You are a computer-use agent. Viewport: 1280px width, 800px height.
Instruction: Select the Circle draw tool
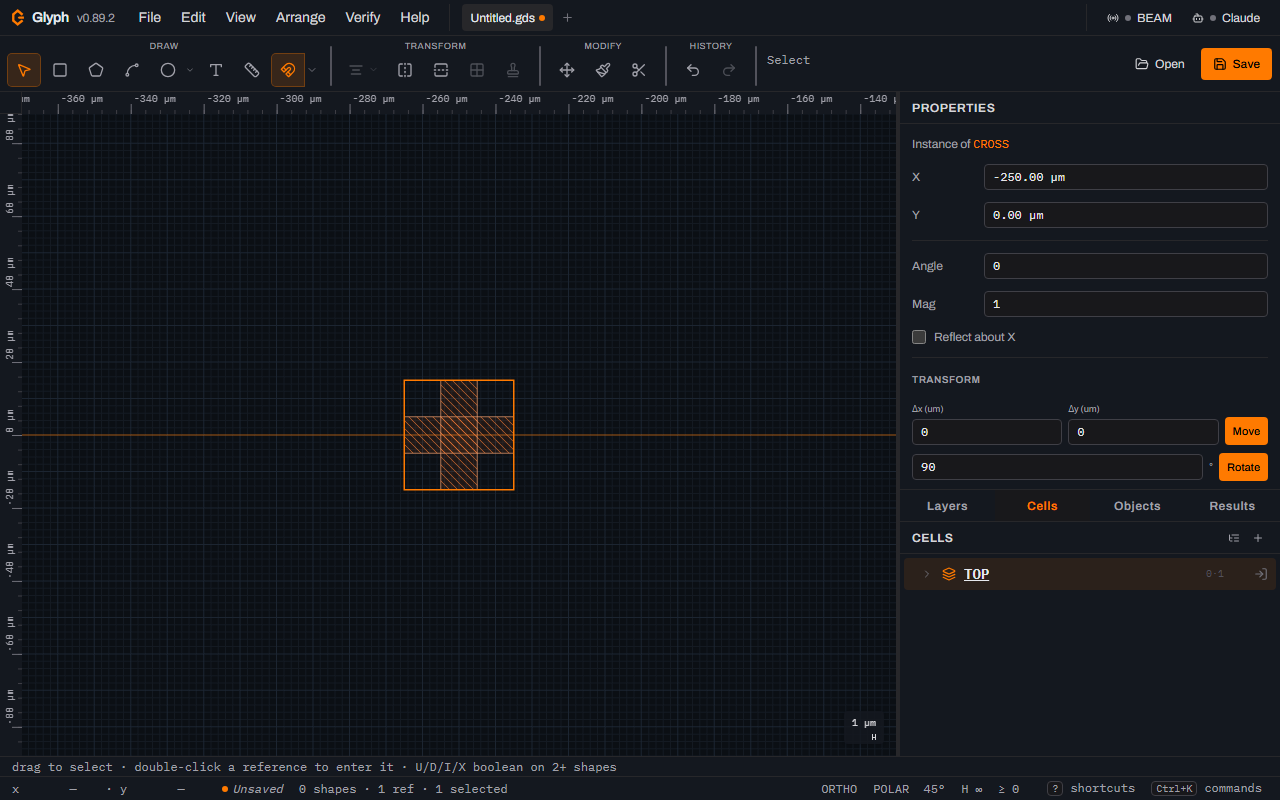[168, 70]
